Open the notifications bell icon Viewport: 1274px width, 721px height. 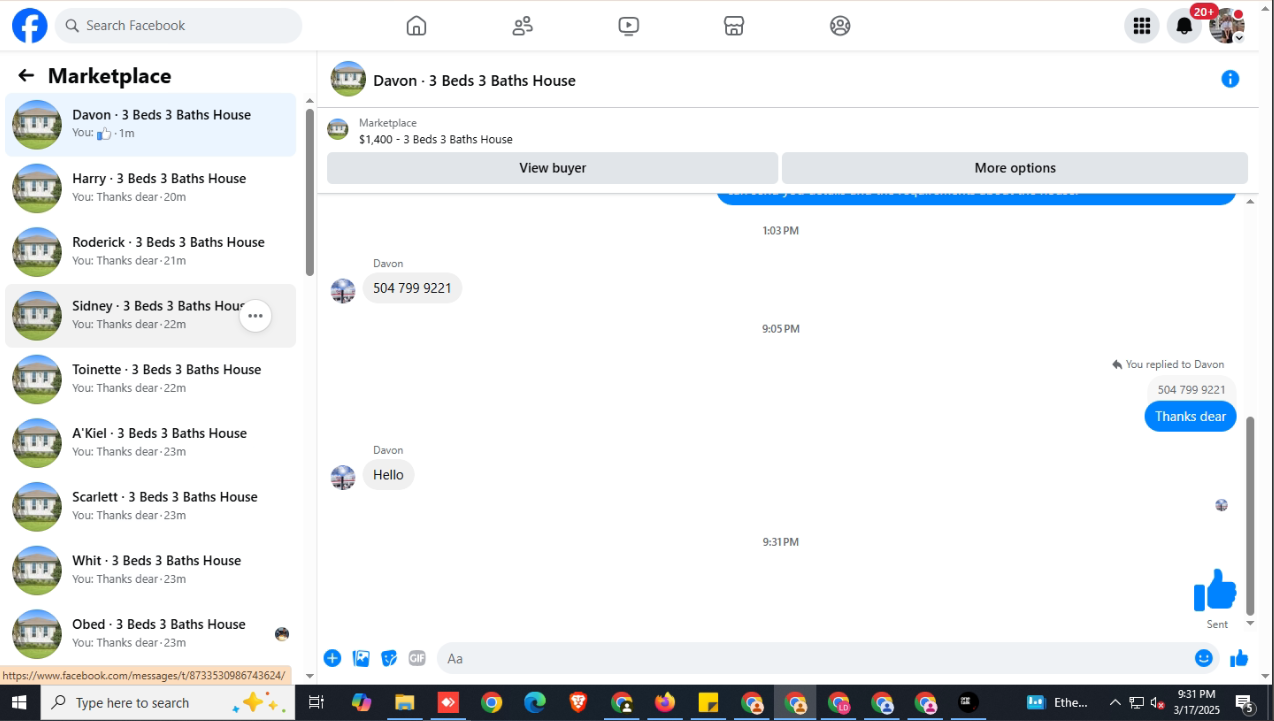pyautogui.click(x=1184, y=26)
